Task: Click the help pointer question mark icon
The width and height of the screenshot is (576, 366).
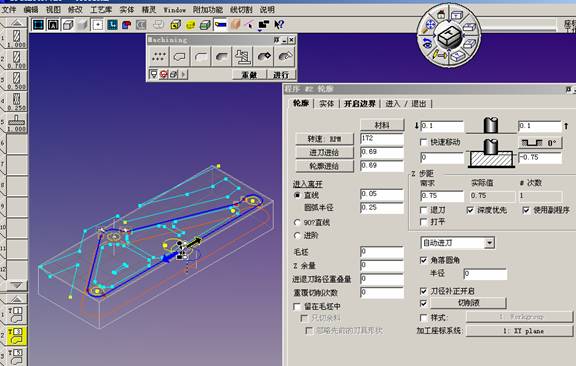Action: point(279,25)
